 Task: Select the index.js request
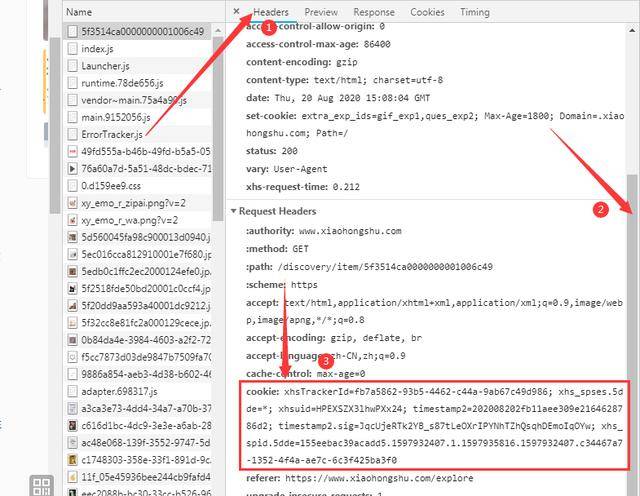point(139,49)
